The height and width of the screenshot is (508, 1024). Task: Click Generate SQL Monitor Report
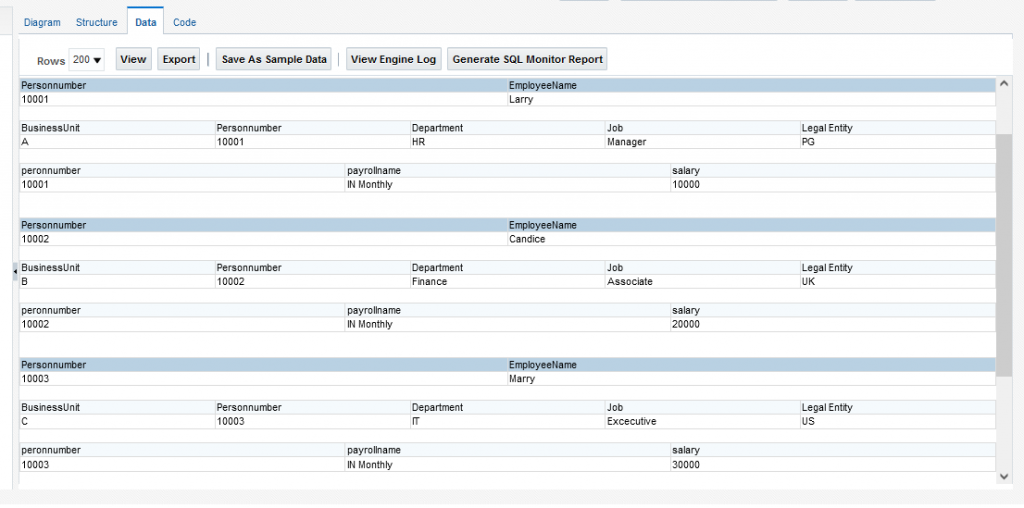coord(527,60)
